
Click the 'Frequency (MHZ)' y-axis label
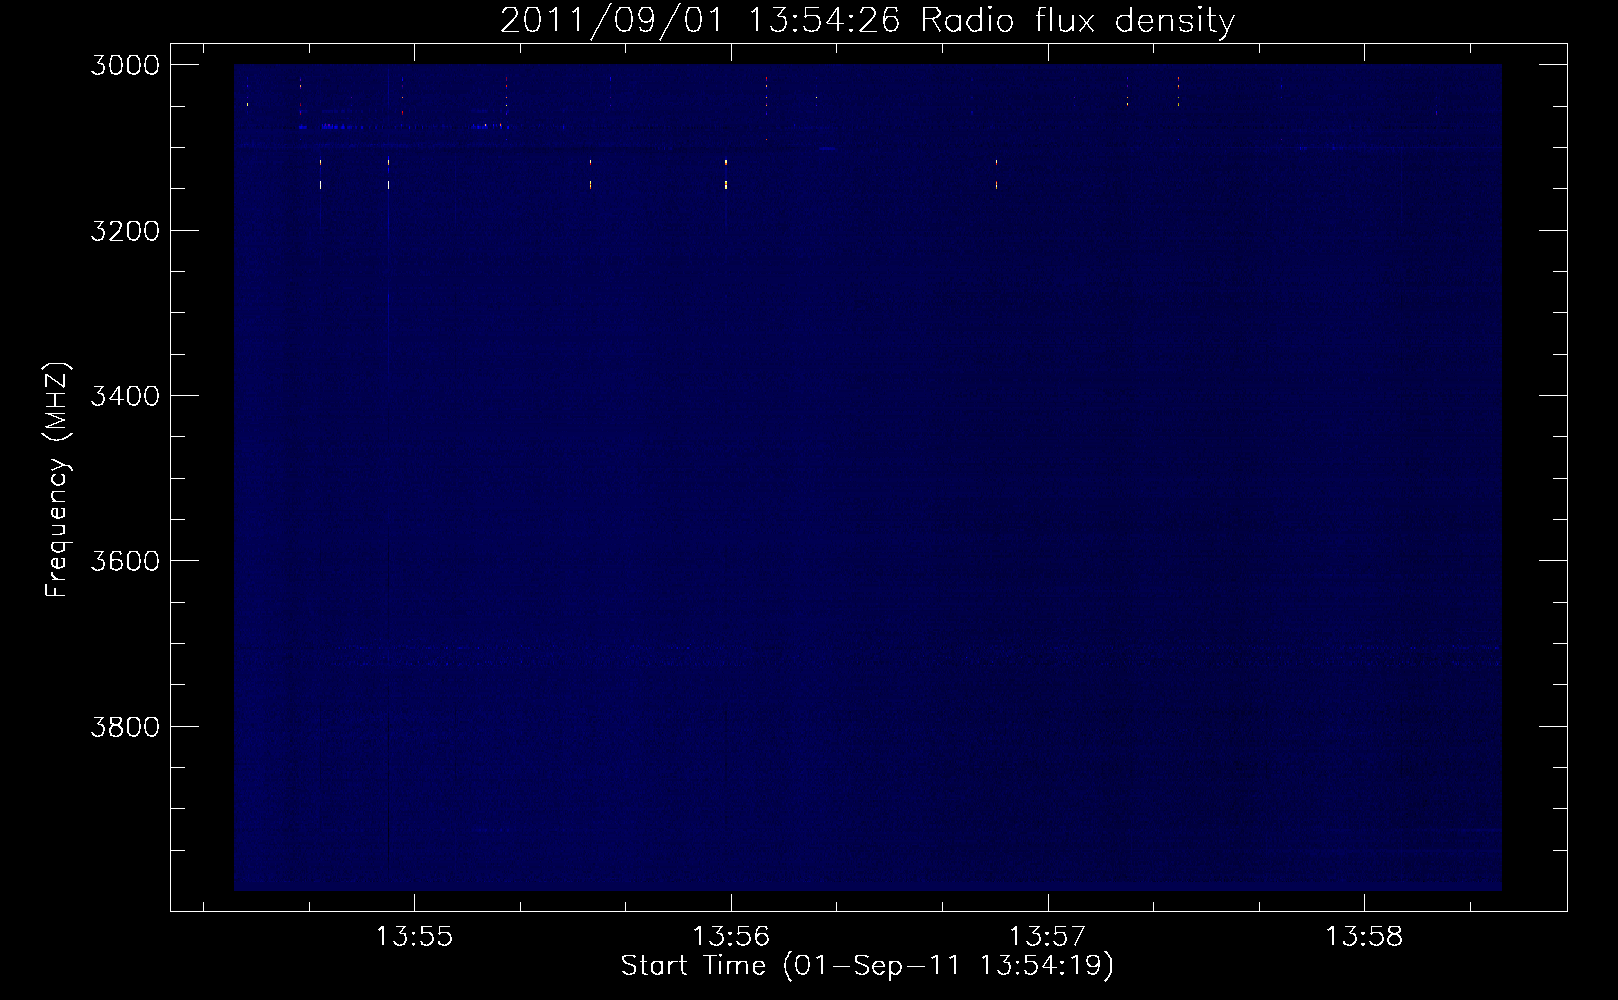click(57, 480)
